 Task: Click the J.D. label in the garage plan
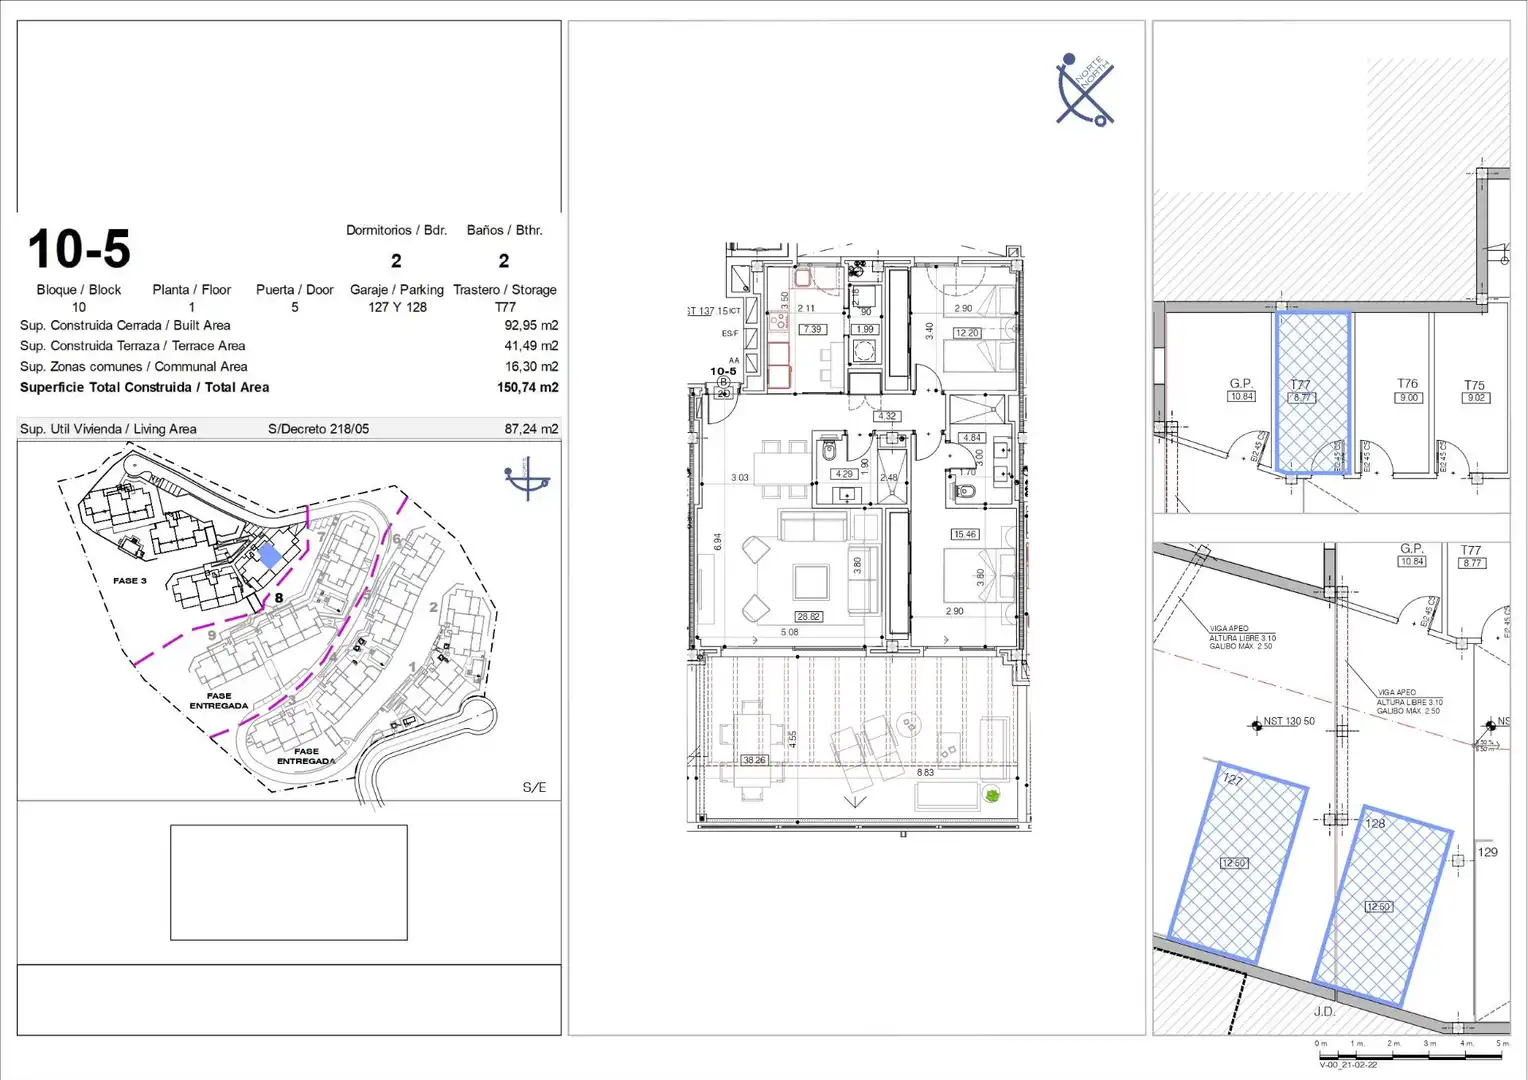(x=1324, y=1012)
